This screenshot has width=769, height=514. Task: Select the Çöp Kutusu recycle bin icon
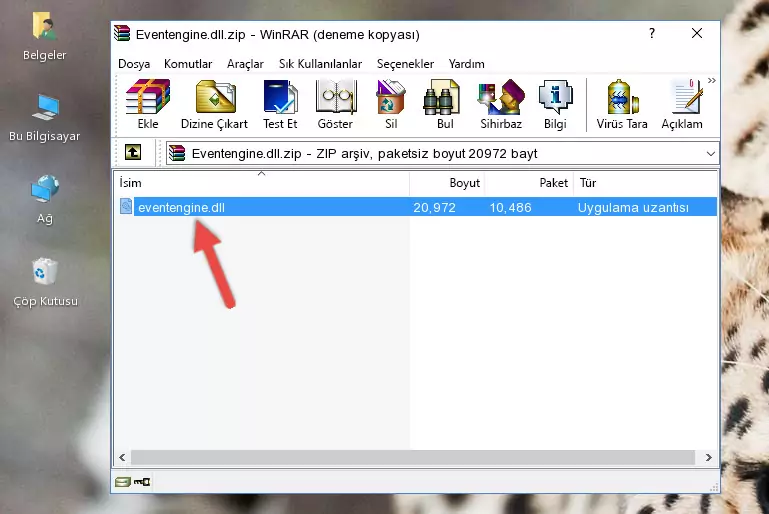(x=45, y=282)
